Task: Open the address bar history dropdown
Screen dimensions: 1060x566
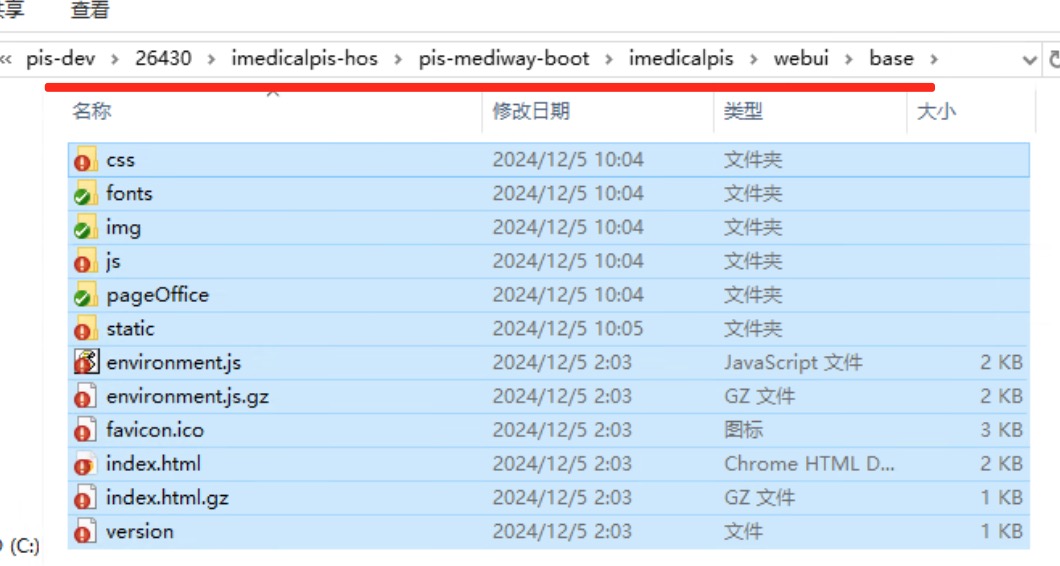Action: 1030,60
